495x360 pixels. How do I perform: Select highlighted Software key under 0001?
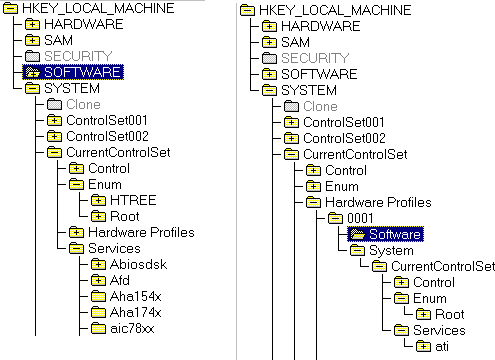[x=386, y=234]
